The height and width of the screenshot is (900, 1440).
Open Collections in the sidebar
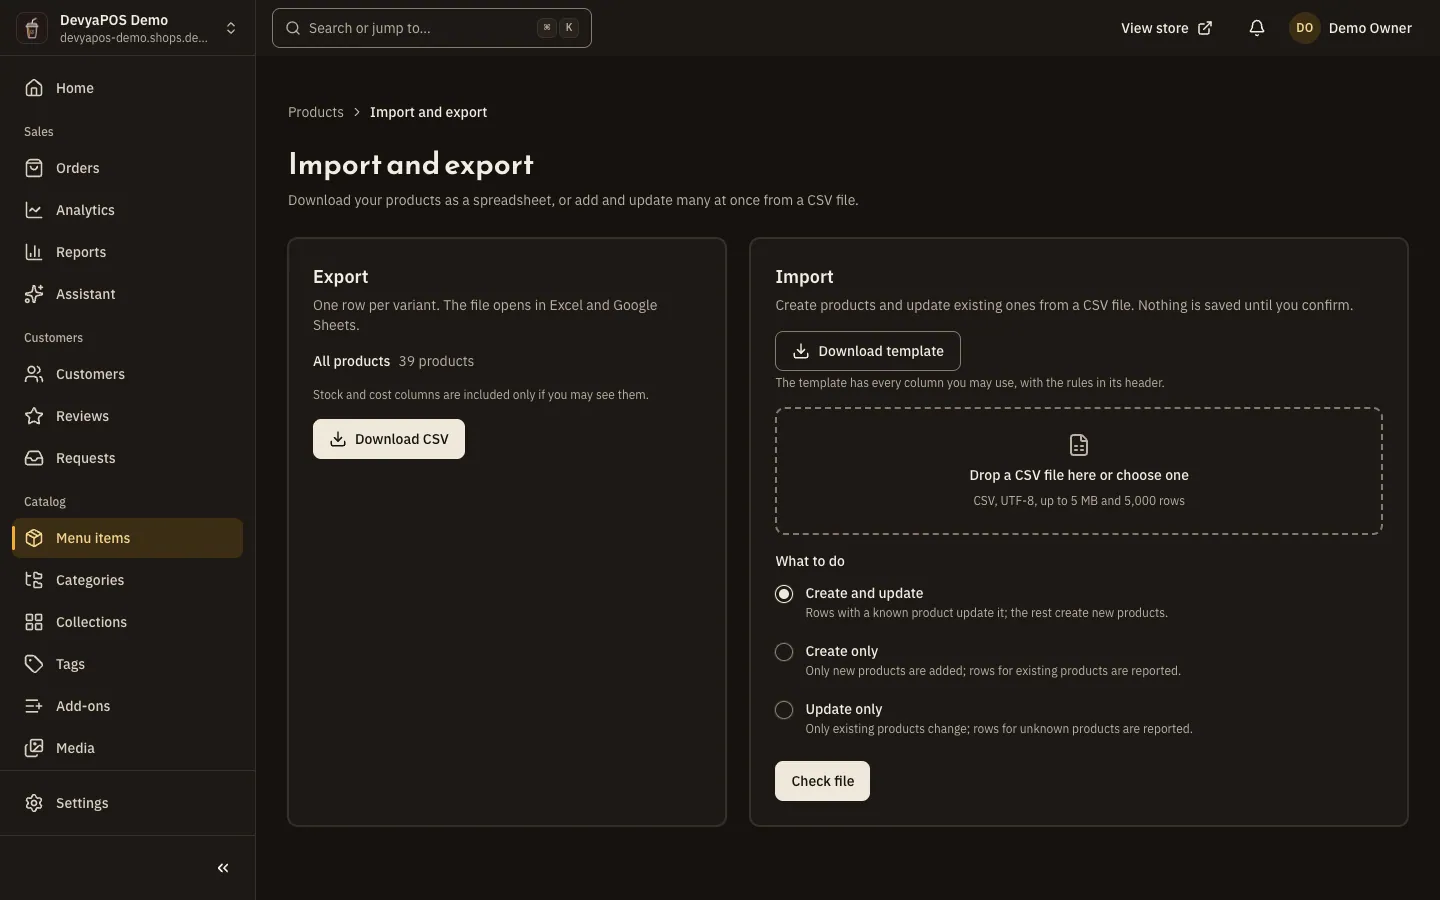[128, 622]
